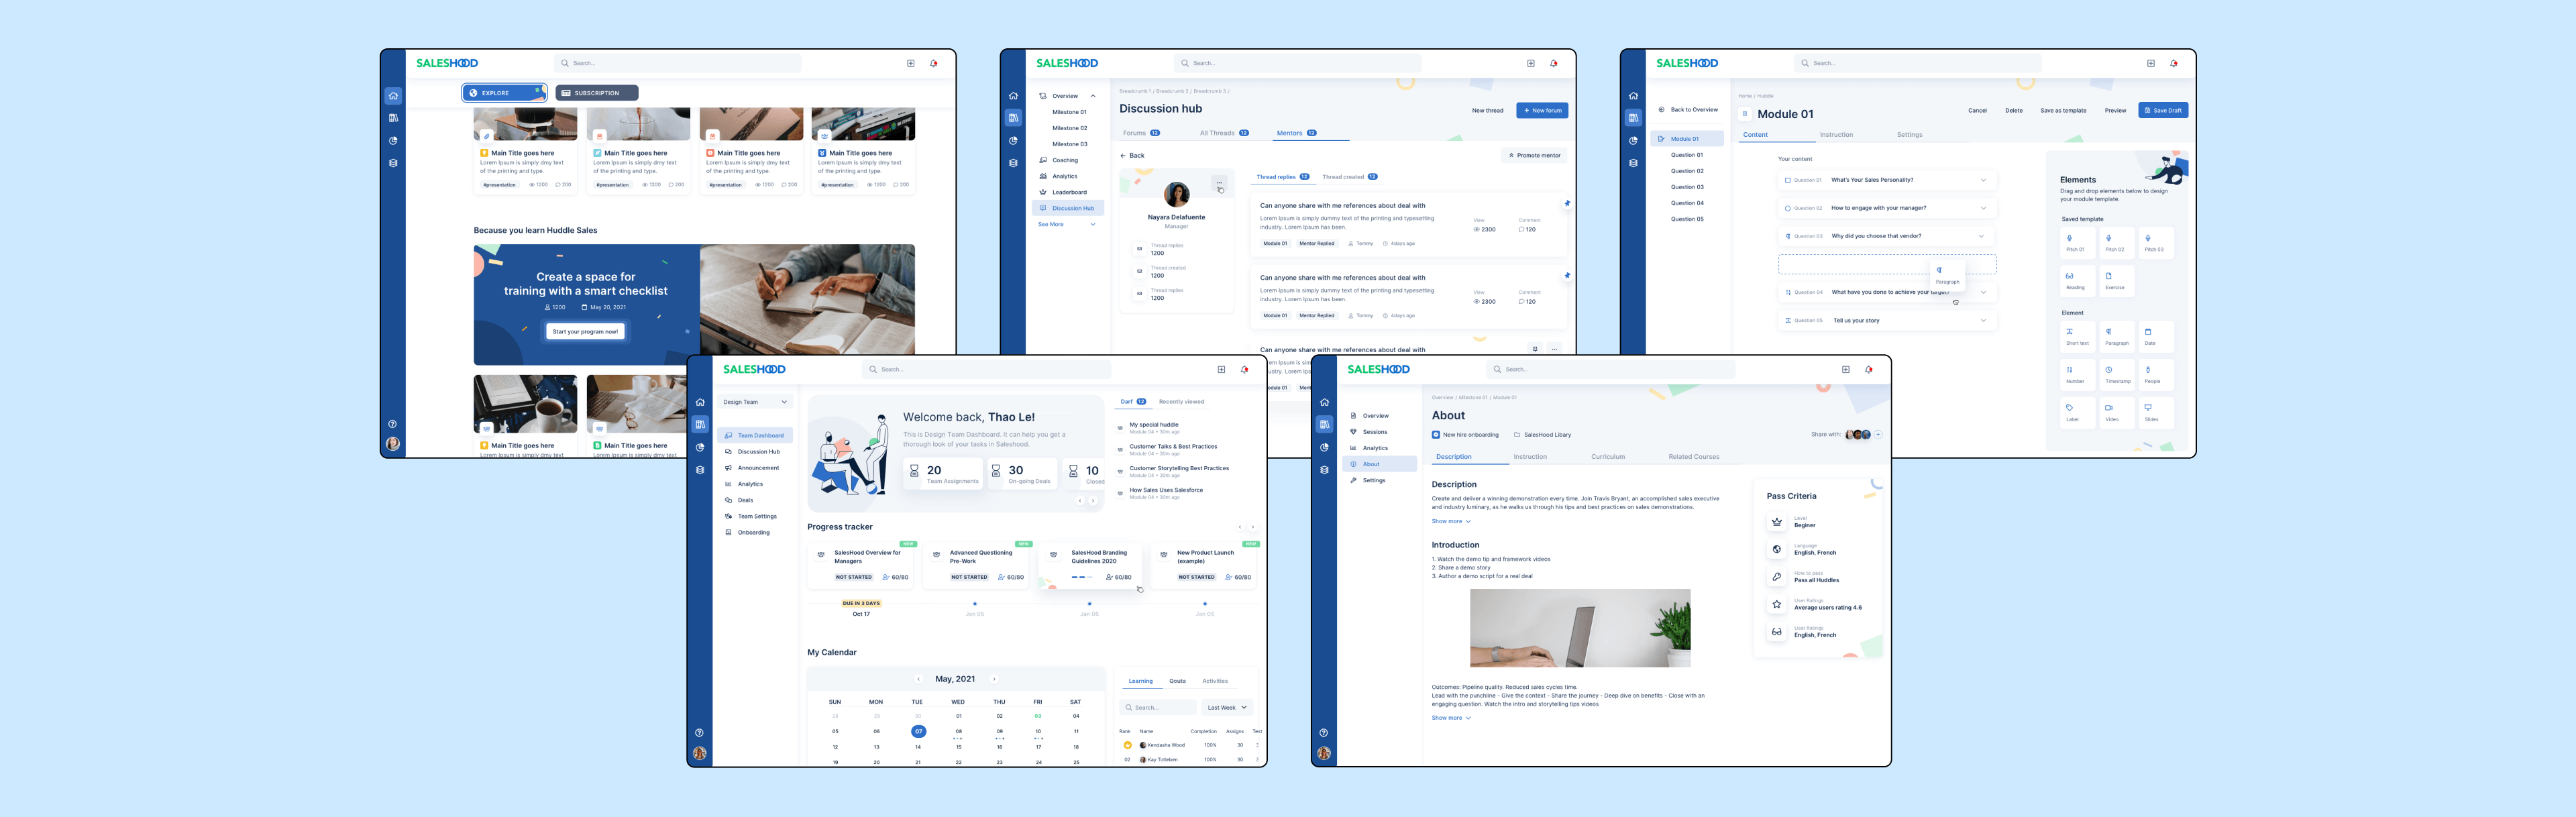Click progress bar on SalesHood Branding Guidelines card
2576x817 pixels.
click(x=1081, y=577)
